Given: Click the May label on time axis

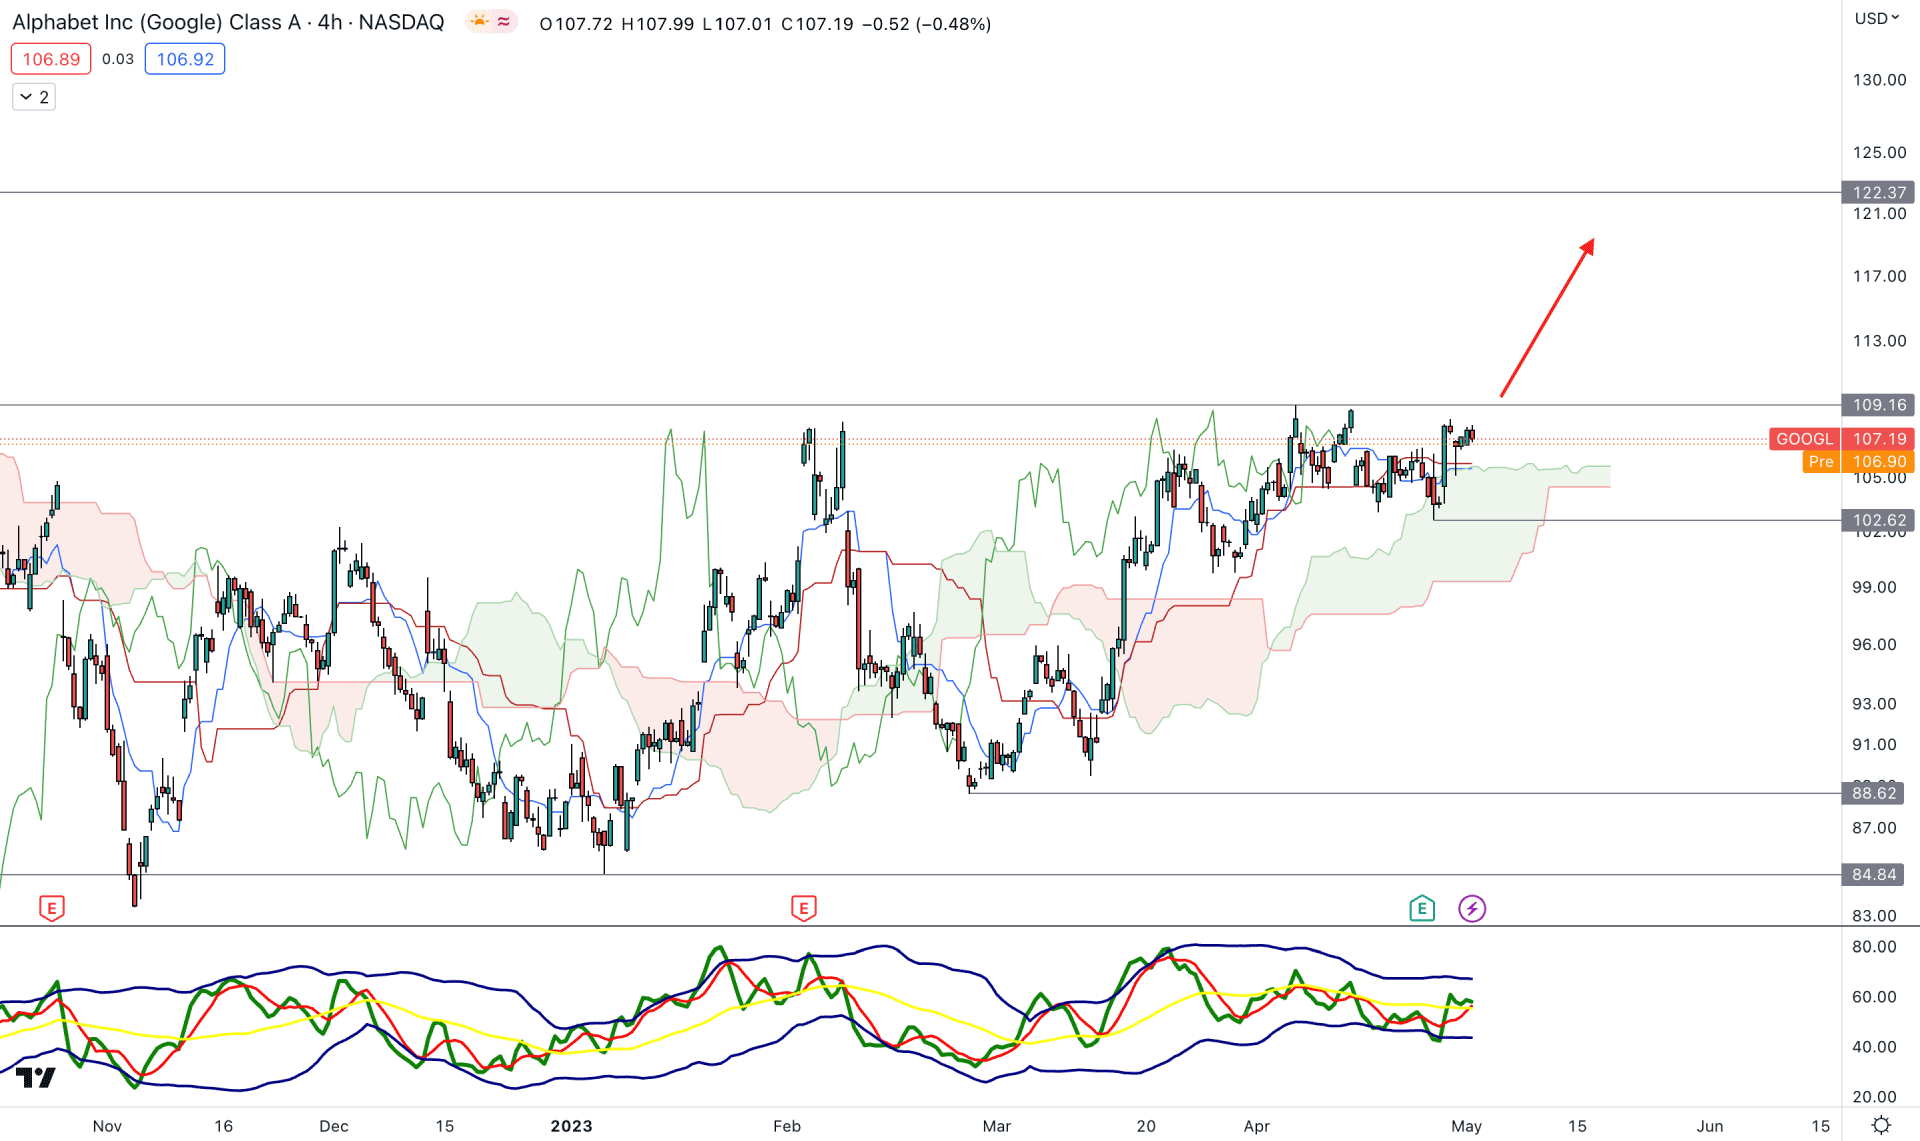Looking at the screenshot, I should click(x=1466, y=1126).
